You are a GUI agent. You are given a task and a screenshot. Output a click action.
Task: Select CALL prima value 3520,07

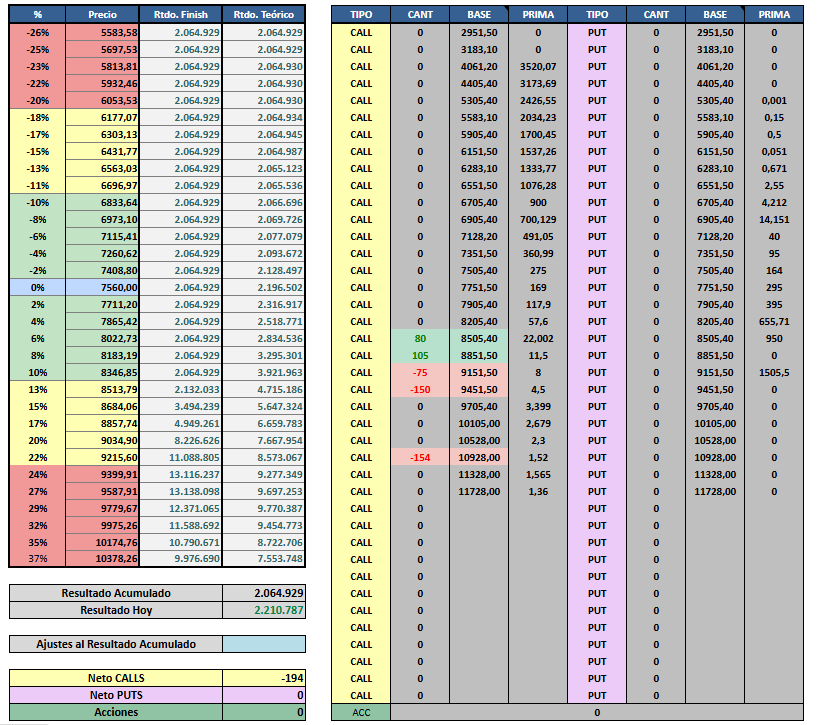(x=538, y=67)
